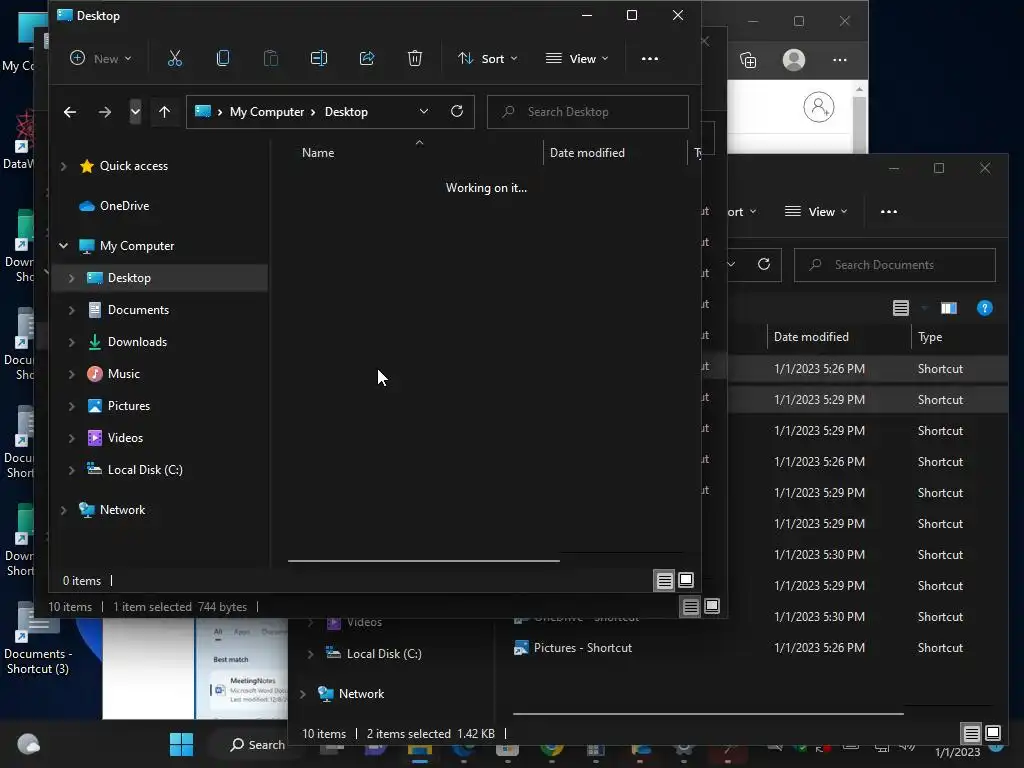The image size is (1024, 768).
Task: Sort by Date modified in Documents window
Action: (x=811, y=337)
